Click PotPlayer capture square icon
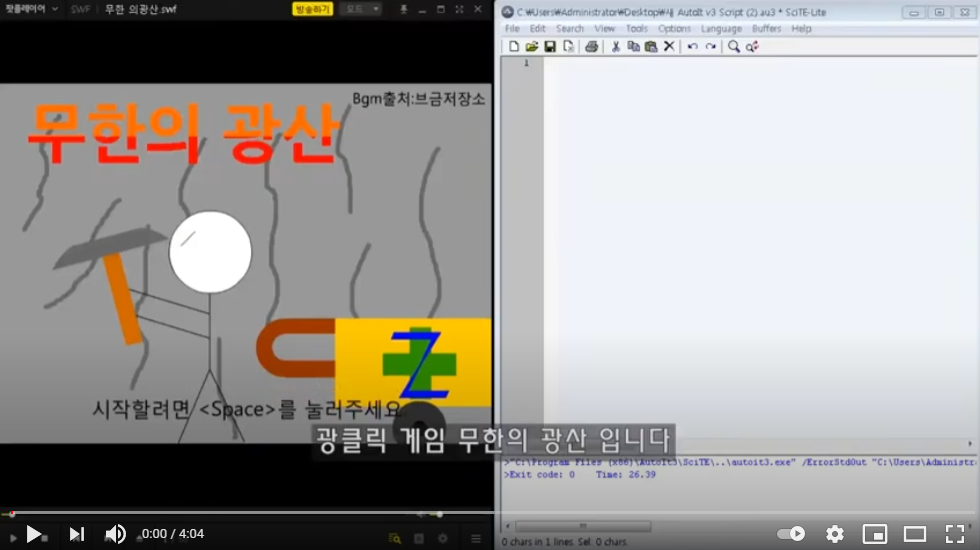This screenshot has height=550, width=980. [419, 538]
